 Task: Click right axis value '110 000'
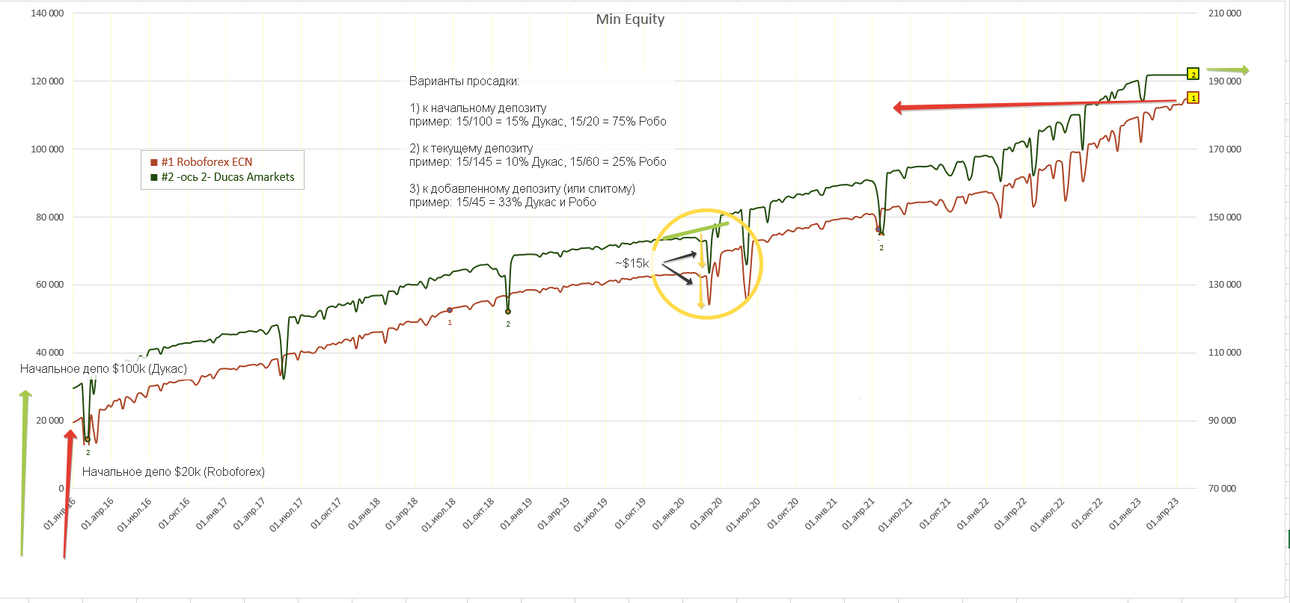(x=1226, y=352)
